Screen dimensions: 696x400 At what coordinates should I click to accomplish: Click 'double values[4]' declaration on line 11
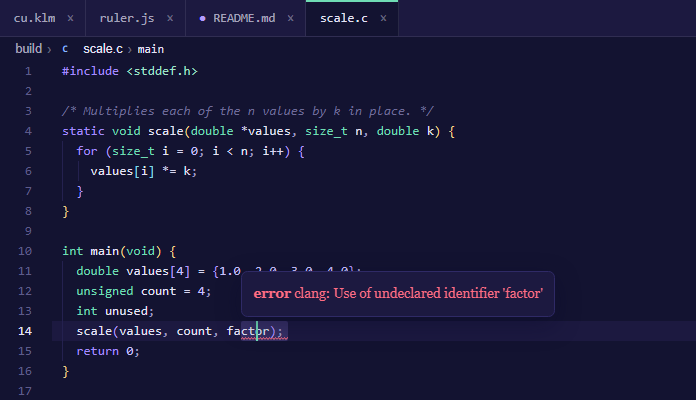click(133, 271)
